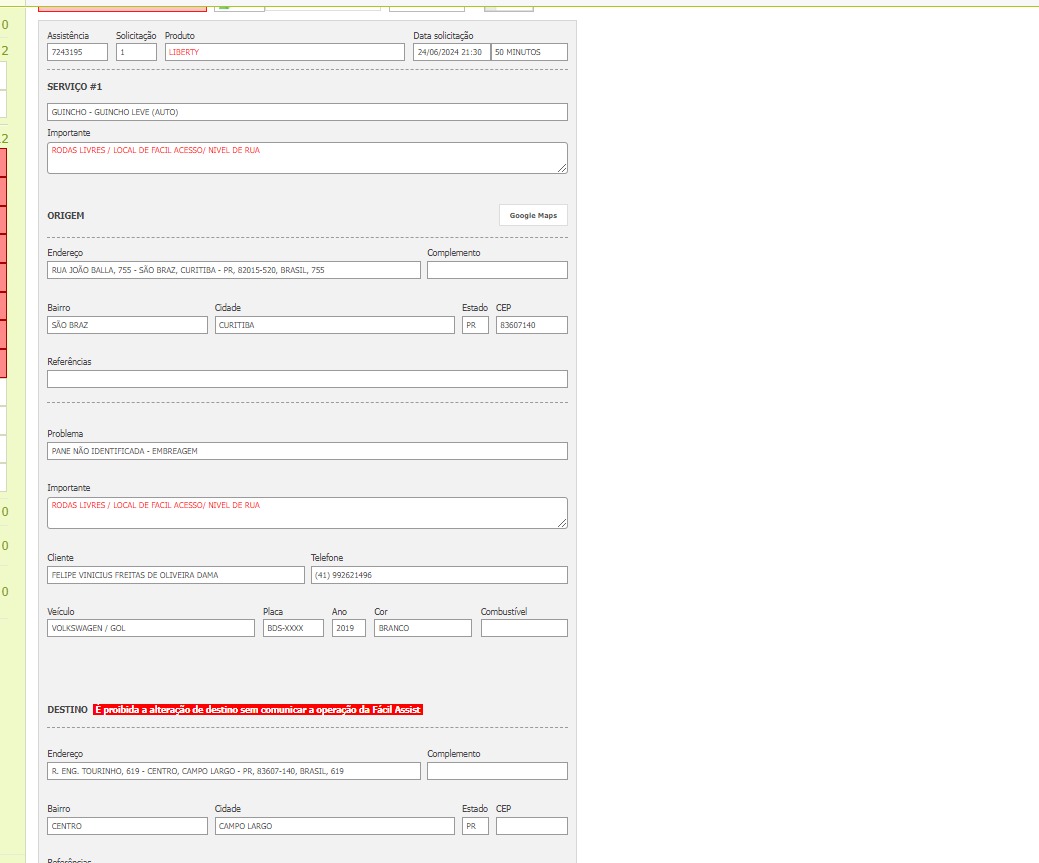
Task: Click the Problema field about EMBREAGEM
Action: pyautogui.click(x=307, y=451)
